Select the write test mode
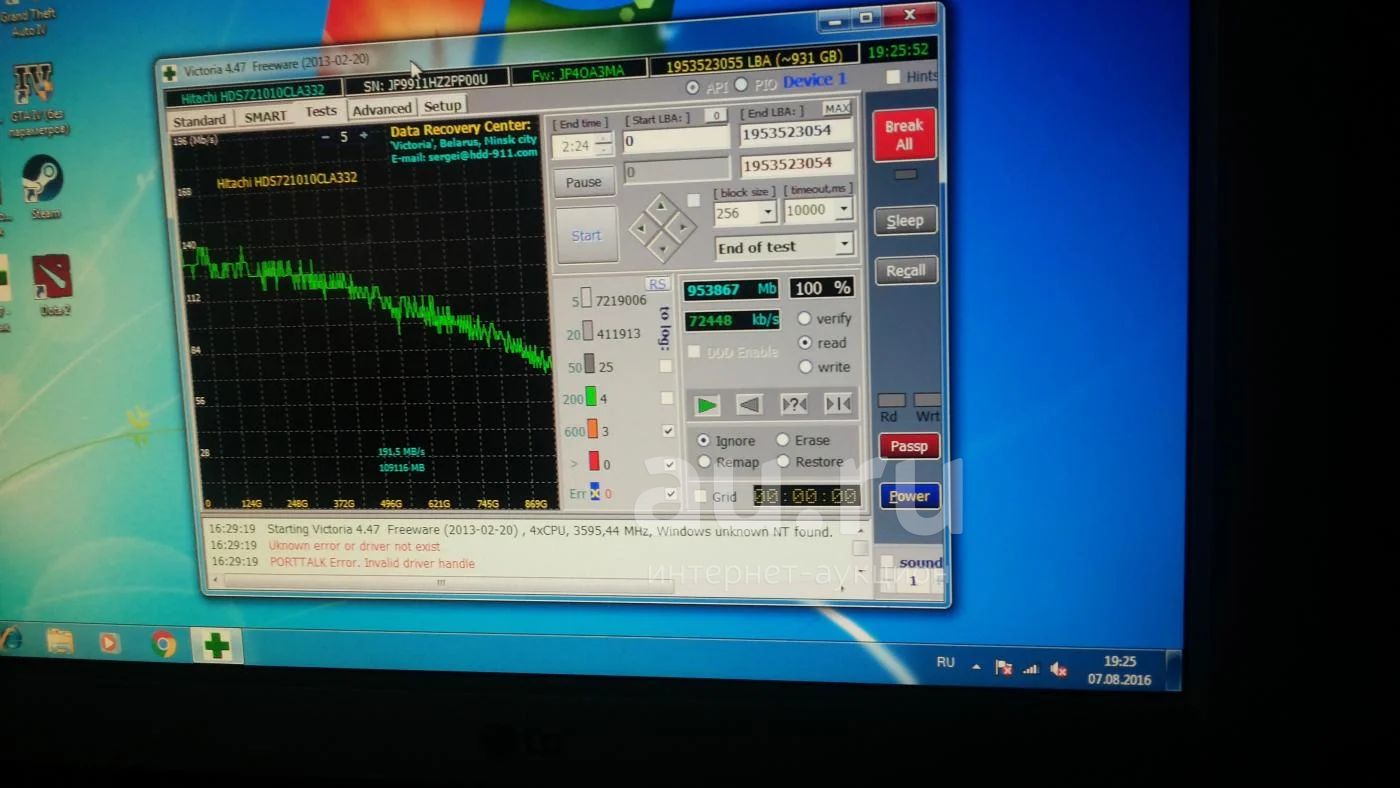The image size is (1400, 788). tap(806, 367)
